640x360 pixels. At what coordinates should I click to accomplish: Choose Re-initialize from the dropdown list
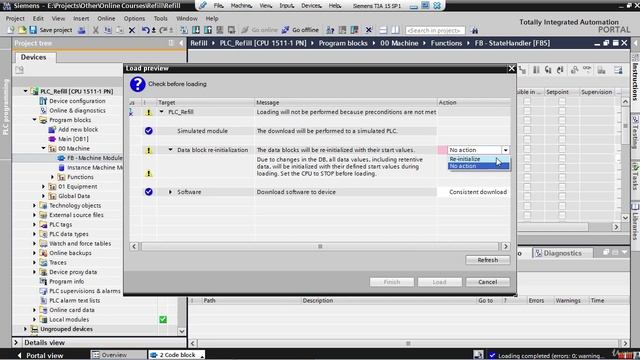[478, 159]
